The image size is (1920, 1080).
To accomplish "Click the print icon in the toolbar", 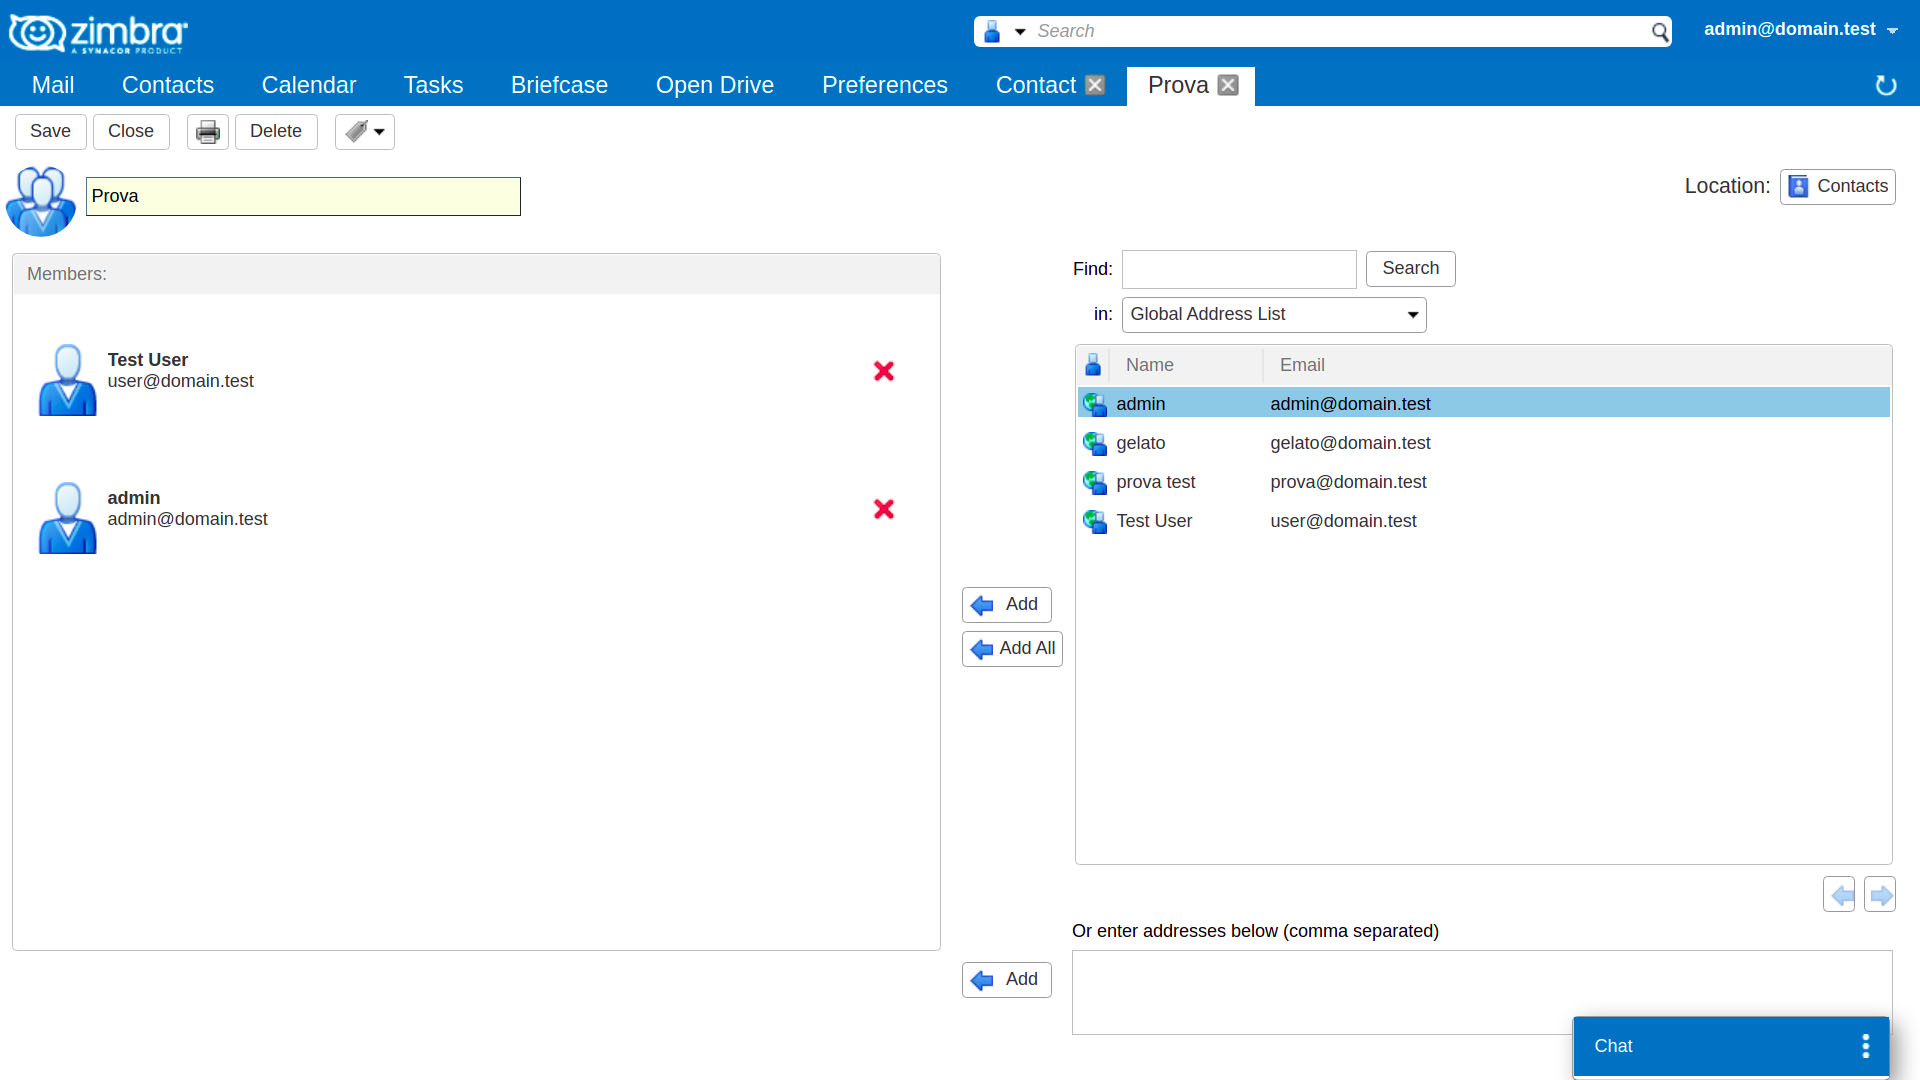I will point(207,131).
